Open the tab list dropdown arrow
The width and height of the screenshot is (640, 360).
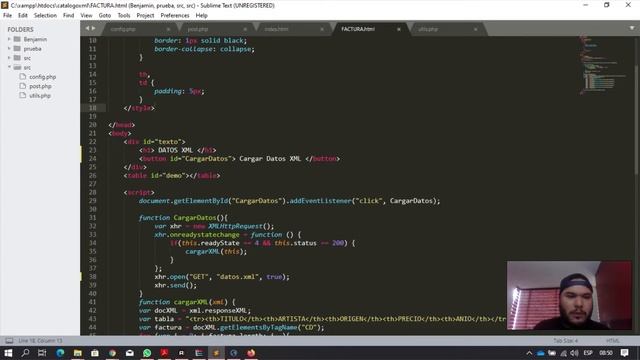632,28
